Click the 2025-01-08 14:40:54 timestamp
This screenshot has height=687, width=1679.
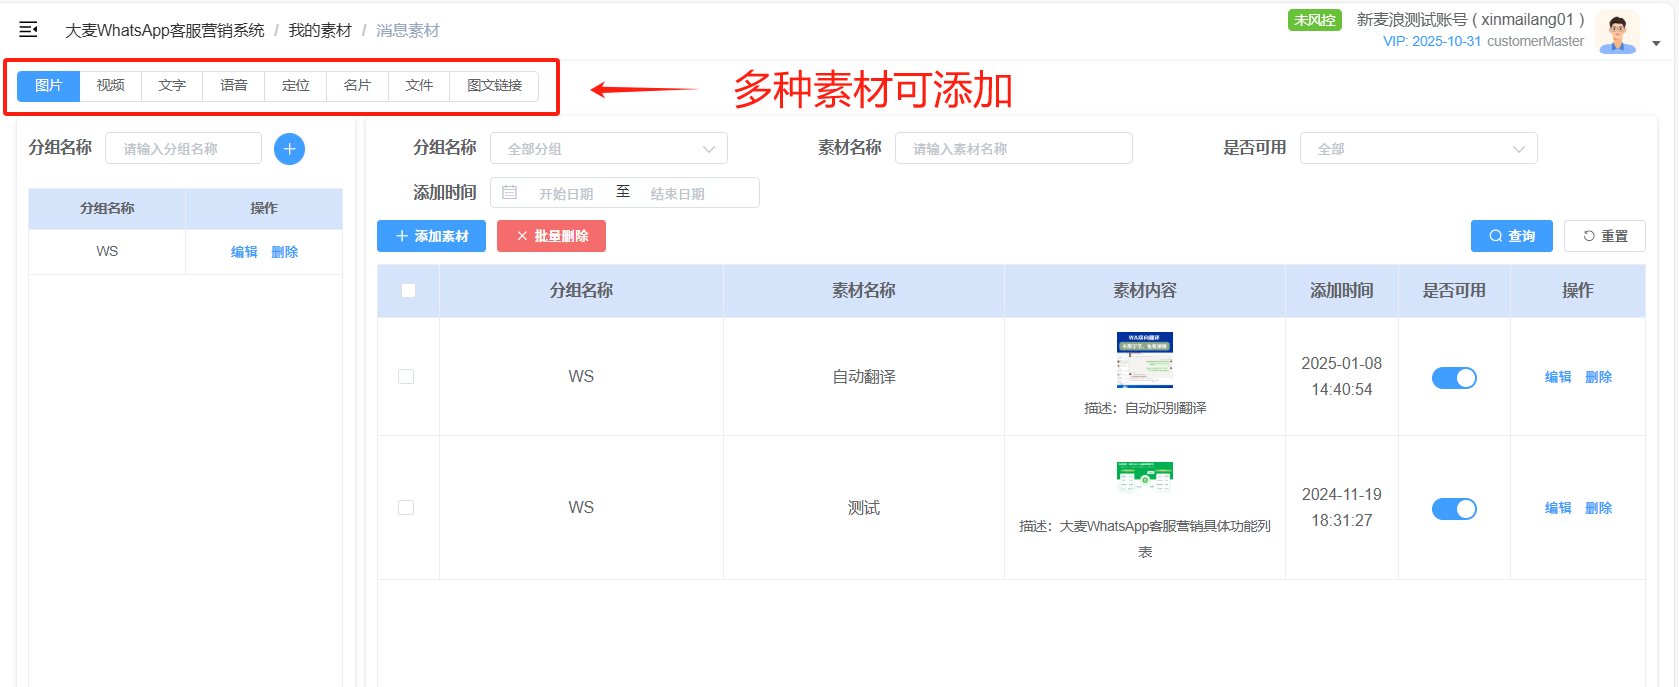coord(1342,377)
